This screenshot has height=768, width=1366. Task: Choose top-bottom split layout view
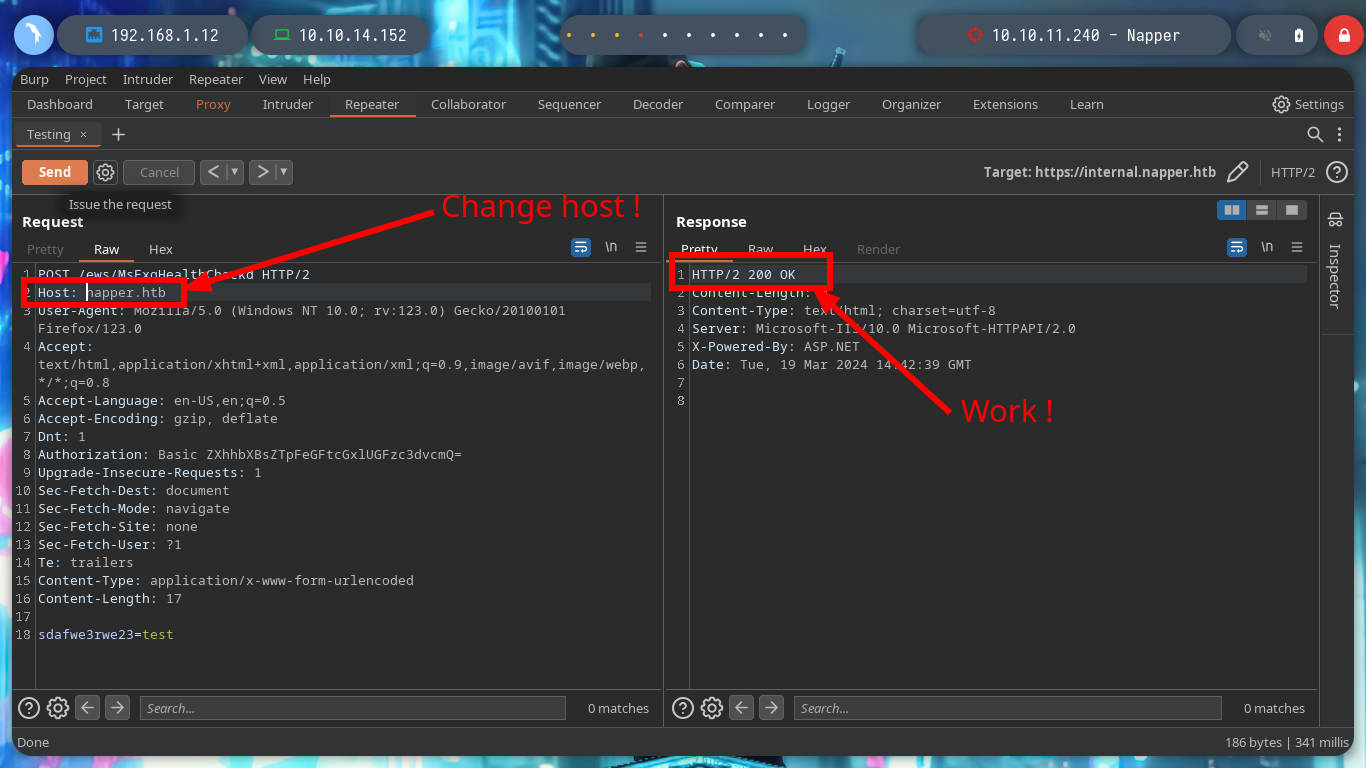pyautogui.click(x=1262, y=210)
